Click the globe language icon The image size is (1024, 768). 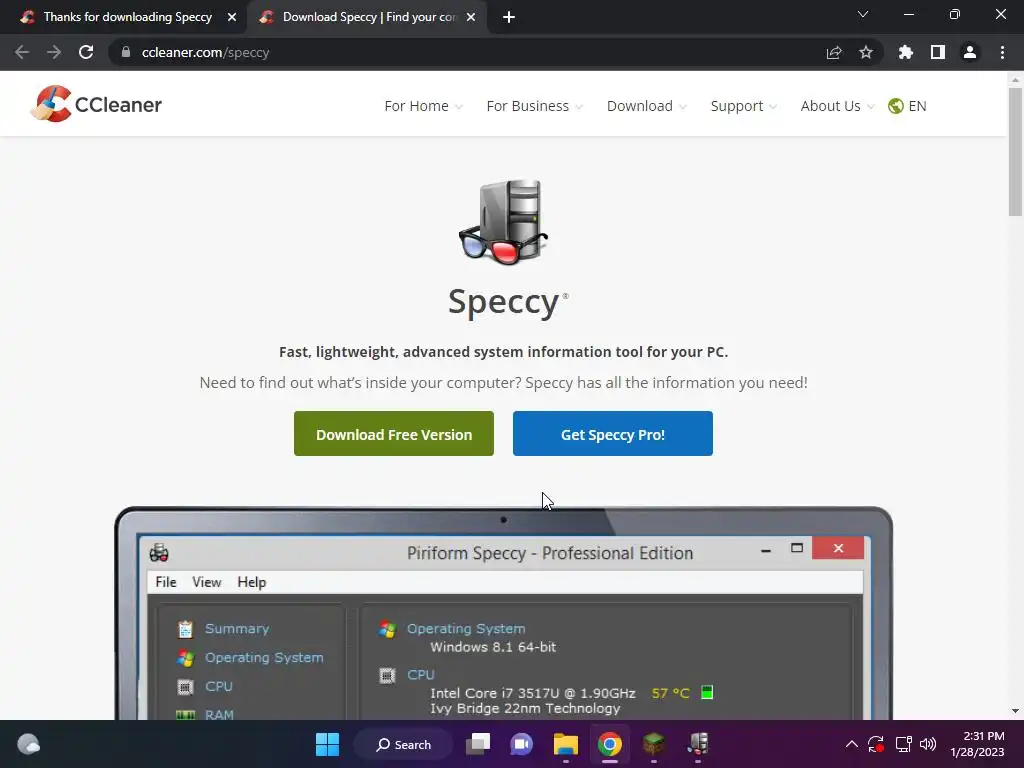(x=895, y=106)
